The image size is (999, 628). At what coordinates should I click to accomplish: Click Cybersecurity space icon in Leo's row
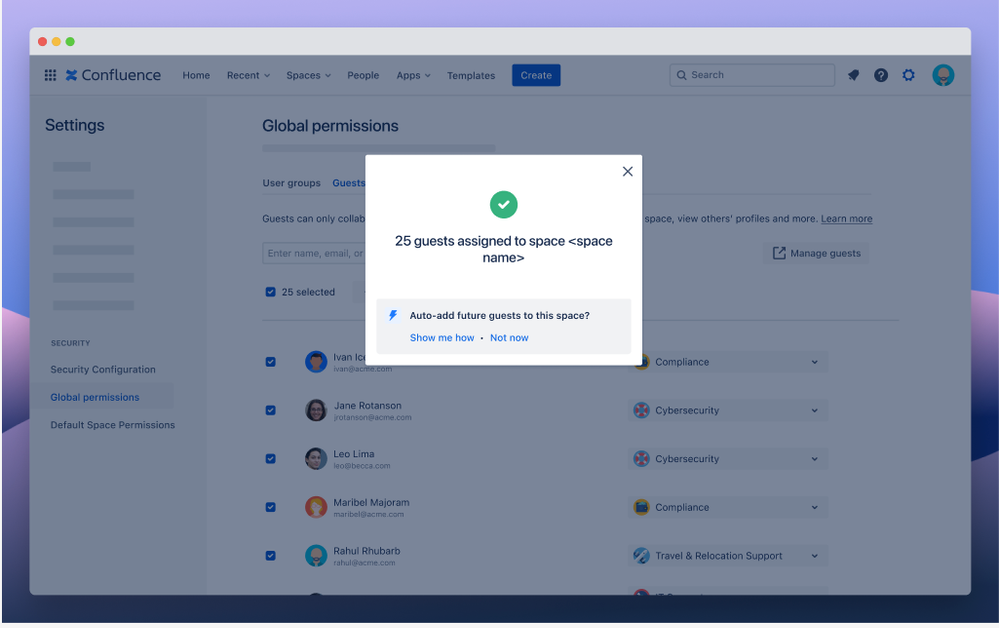642,459
